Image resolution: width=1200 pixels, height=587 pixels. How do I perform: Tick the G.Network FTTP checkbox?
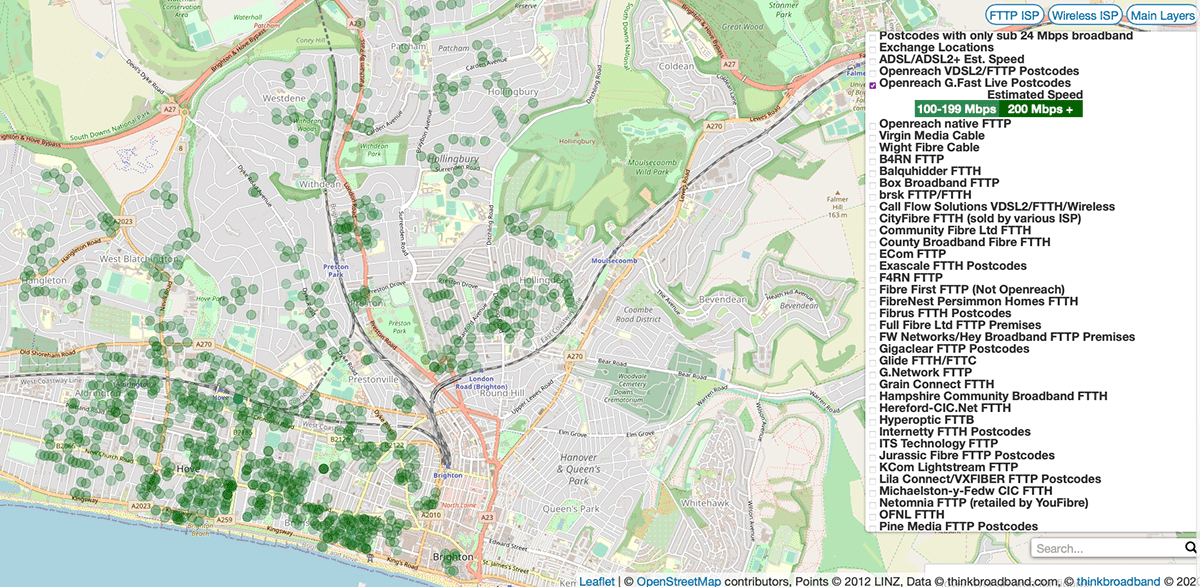[873, 373]
